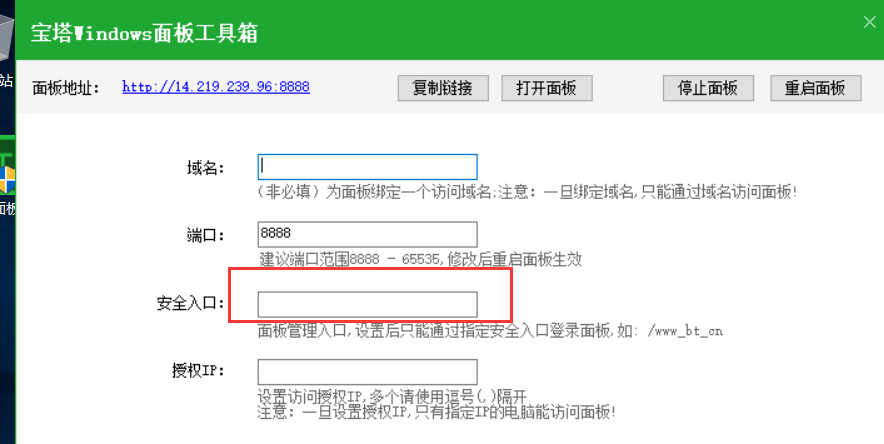Click the hint text ending with /www_bt_cn

coord(490,330)
